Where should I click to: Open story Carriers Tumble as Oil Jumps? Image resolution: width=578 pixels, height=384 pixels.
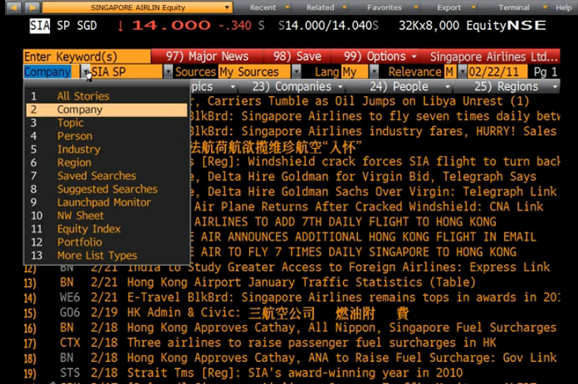tap(360, 101)
